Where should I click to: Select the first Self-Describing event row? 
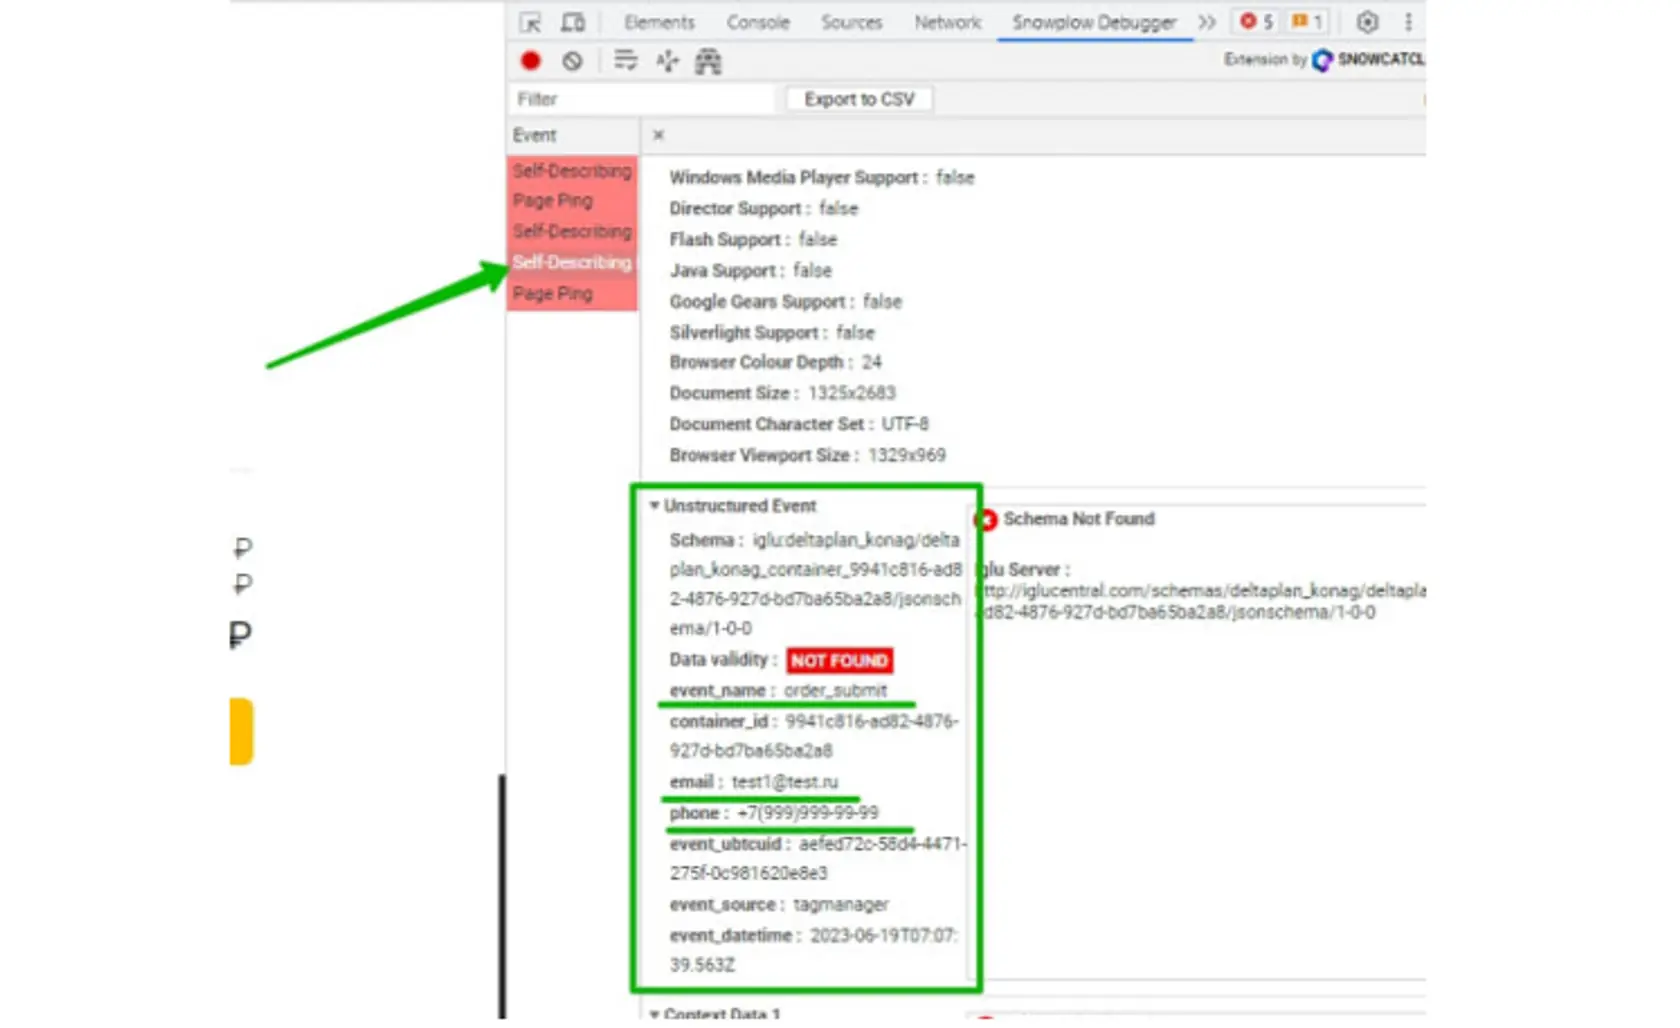(572, 171)
